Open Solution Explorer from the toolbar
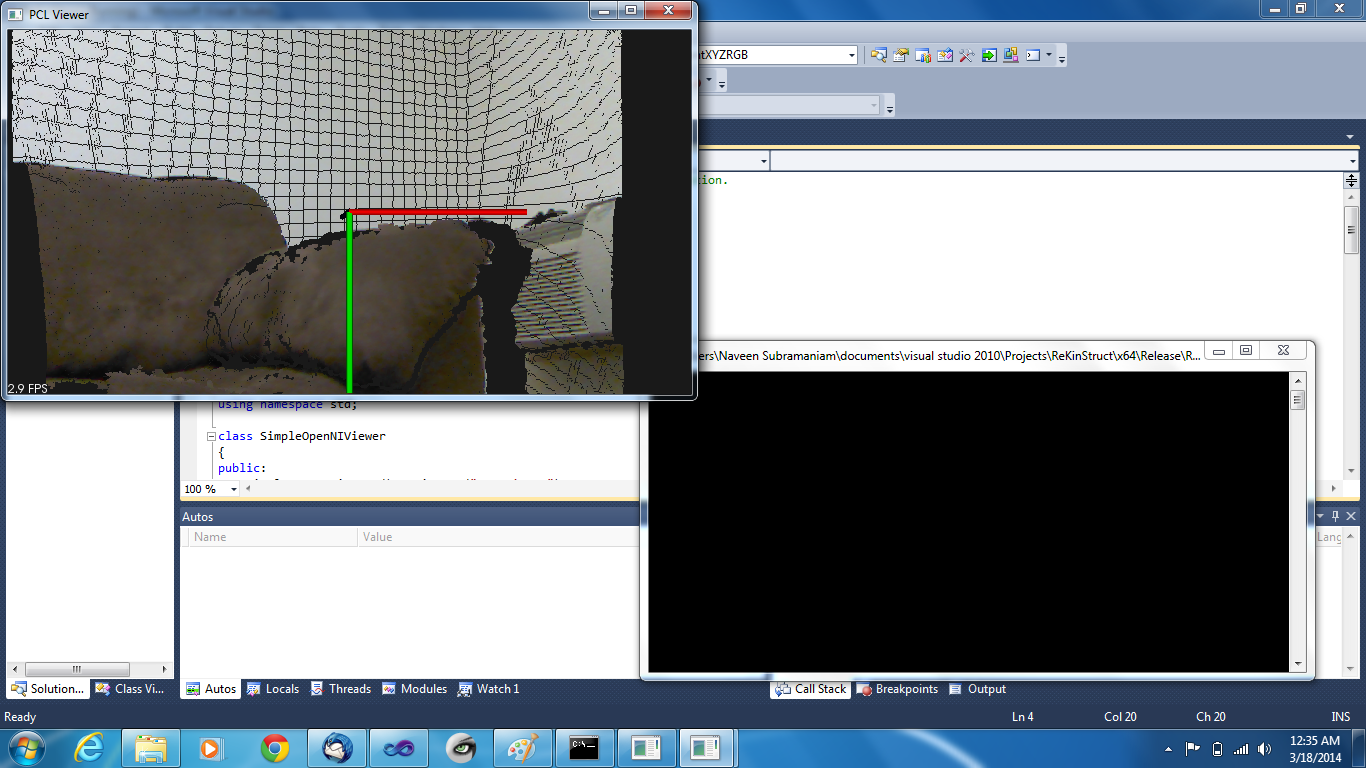The height and width of the screenshot is (768, 1366). click(879, 55)
